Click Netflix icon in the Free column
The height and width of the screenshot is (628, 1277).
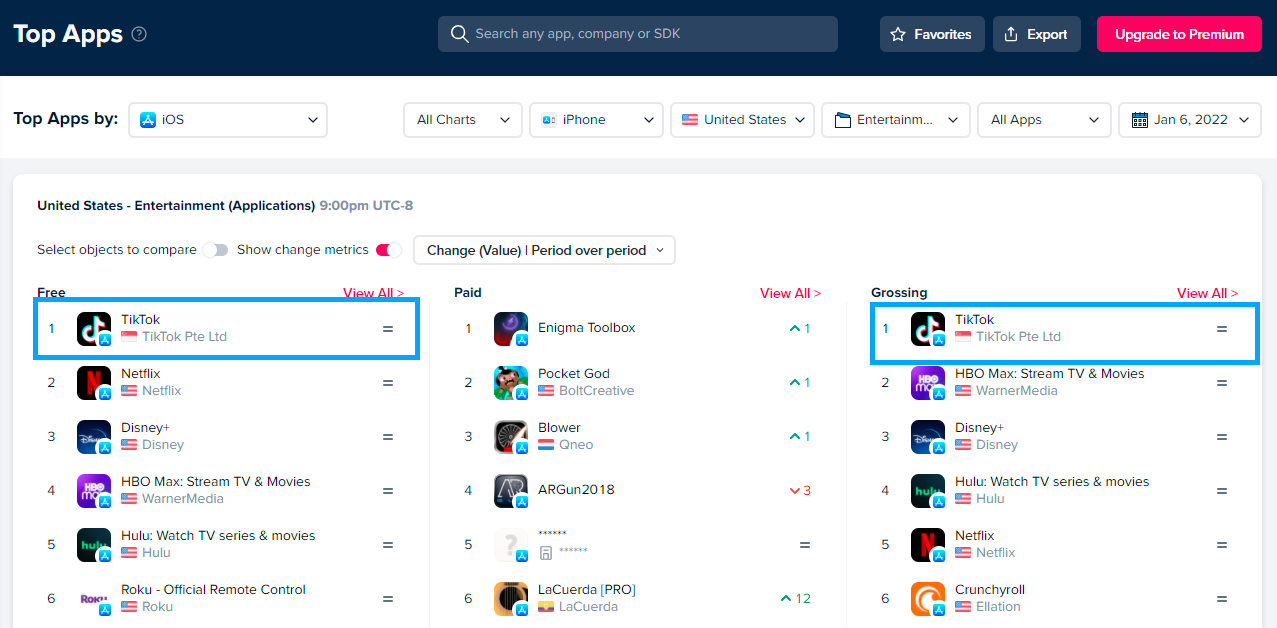[x=94, y=383]
